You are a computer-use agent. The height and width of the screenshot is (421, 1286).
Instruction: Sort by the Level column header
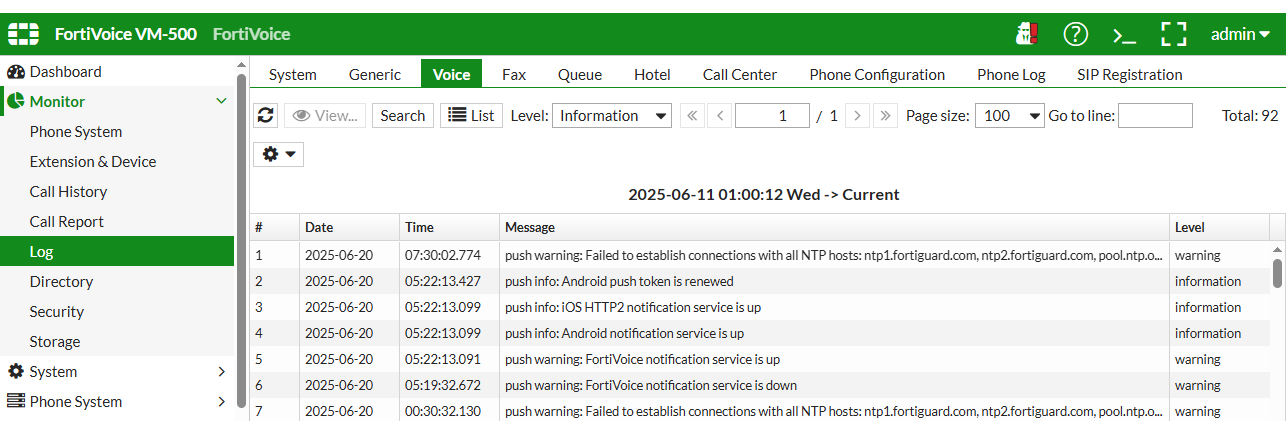click(x=1219, y=227)
